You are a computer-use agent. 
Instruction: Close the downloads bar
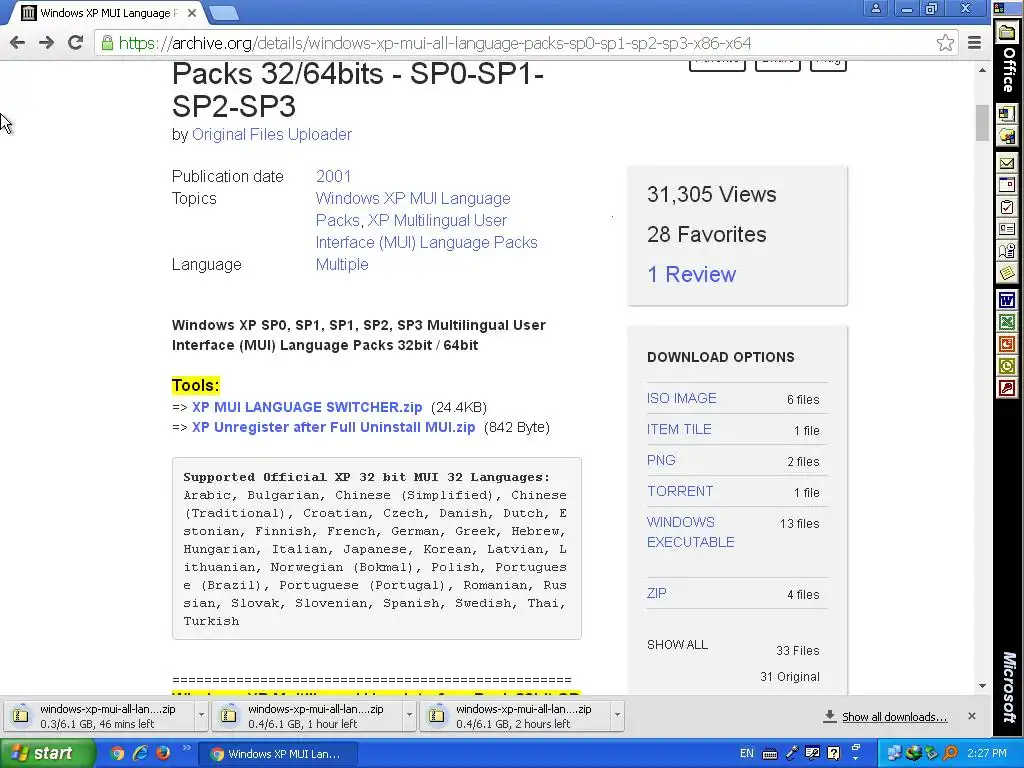point(972,716)
